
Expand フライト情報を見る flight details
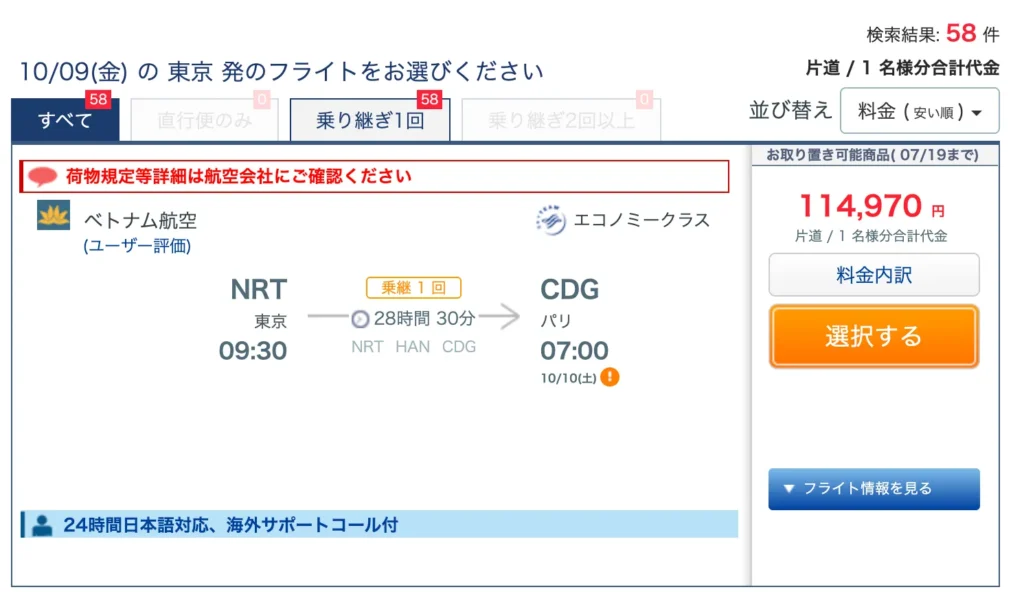click(x=874, y=489)
